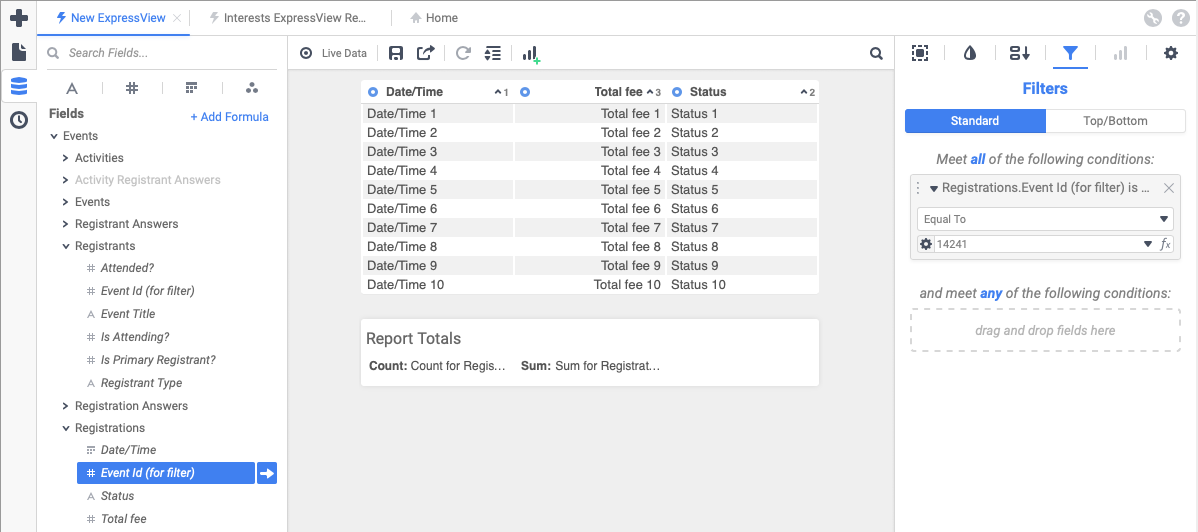Open Interests ExpressView report tab

288,18
